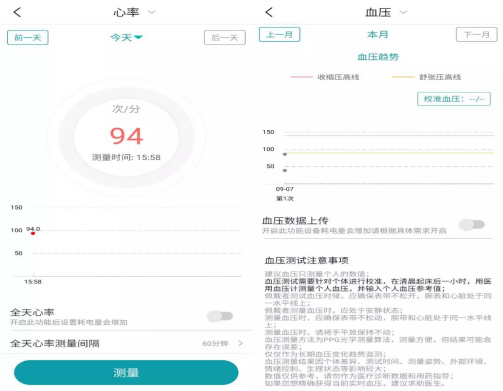Tap the red 94.0 data point
Image resolution: width=503 pixels, height=391 pixels.
pyautogui.click(x=33, y=233)
